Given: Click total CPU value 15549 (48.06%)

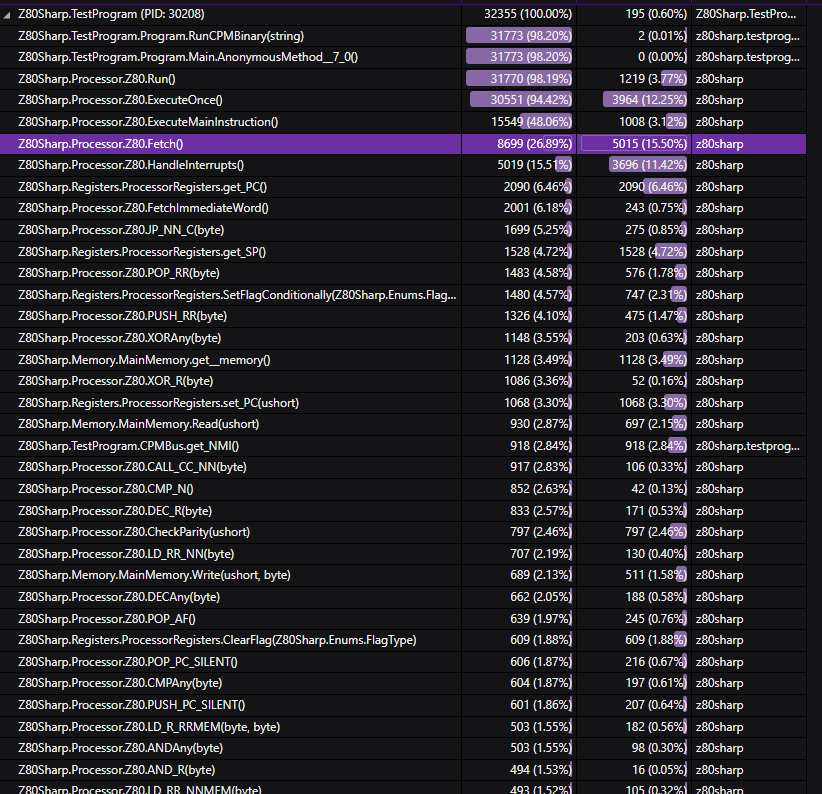Looking at the screenshot, I should click(531, 122).
